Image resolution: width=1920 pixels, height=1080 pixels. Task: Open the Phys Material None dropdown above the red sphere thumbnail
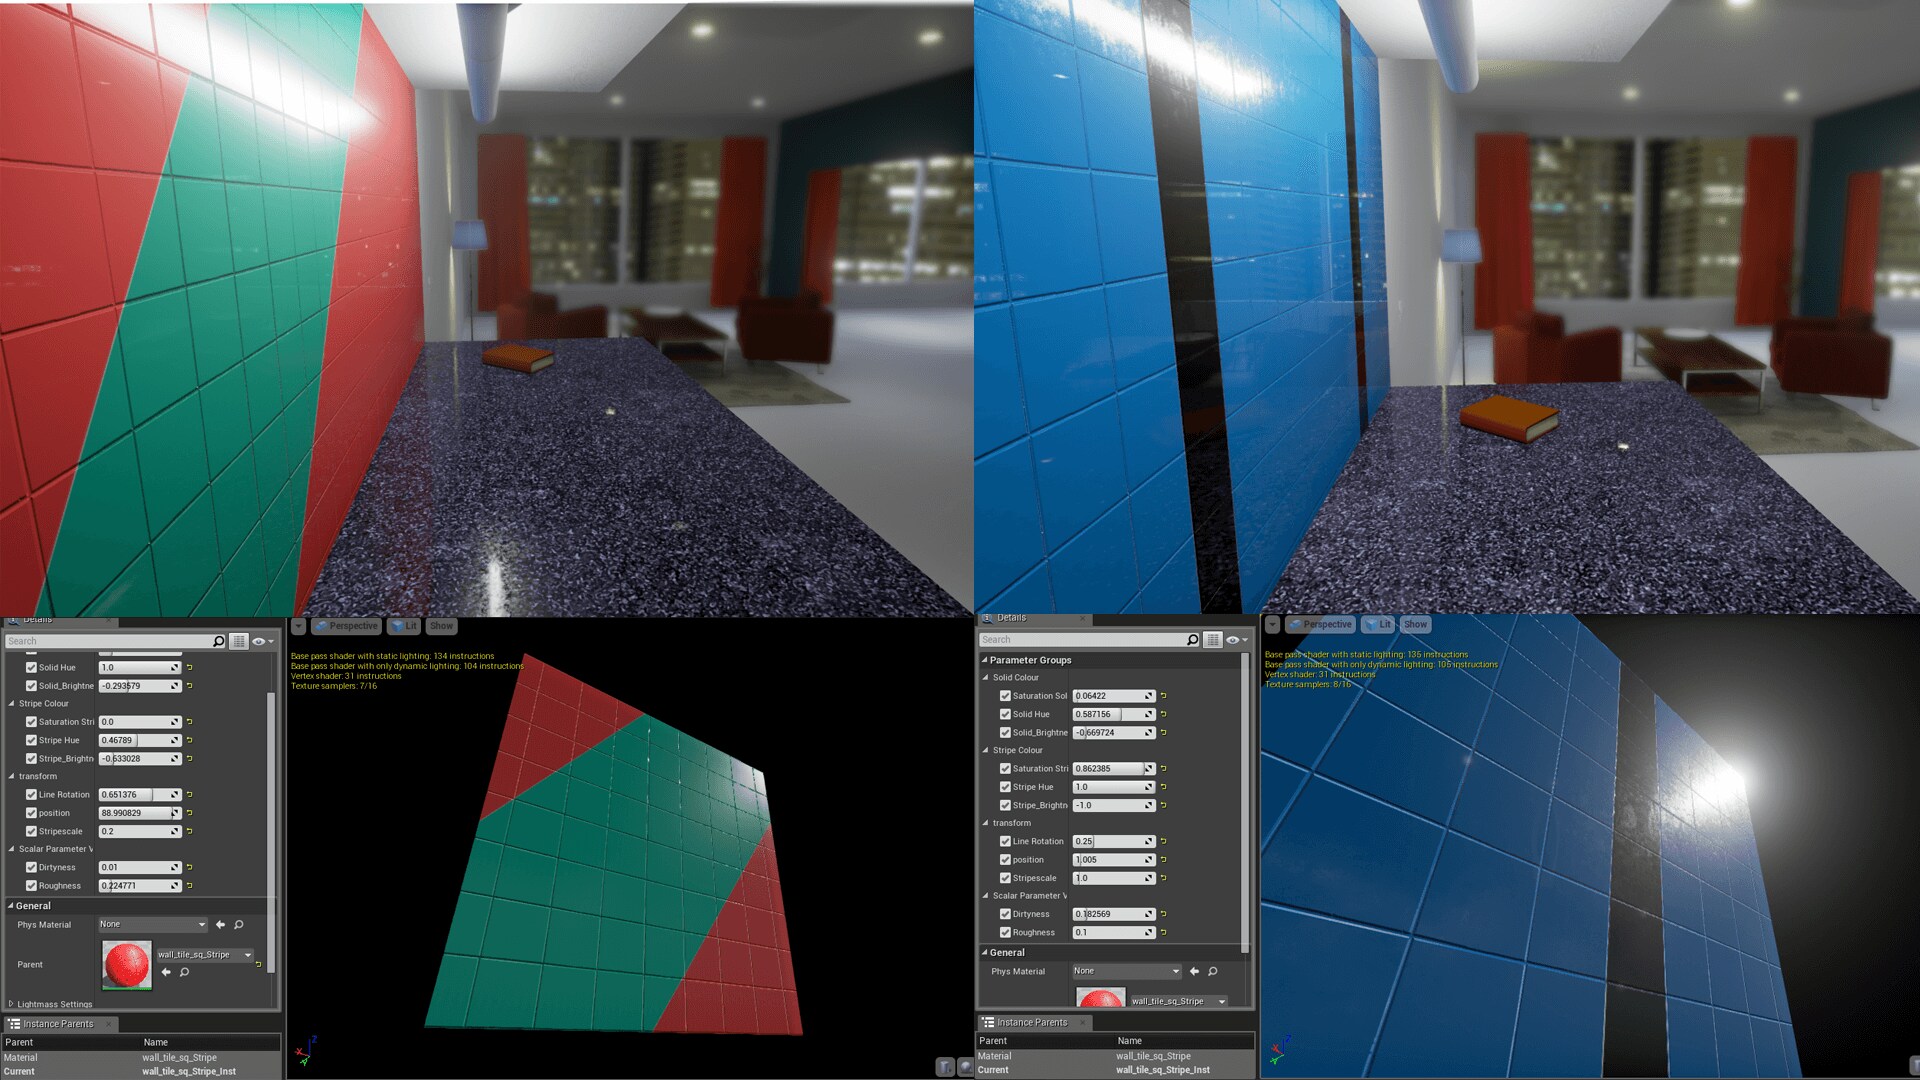point(152,925)
